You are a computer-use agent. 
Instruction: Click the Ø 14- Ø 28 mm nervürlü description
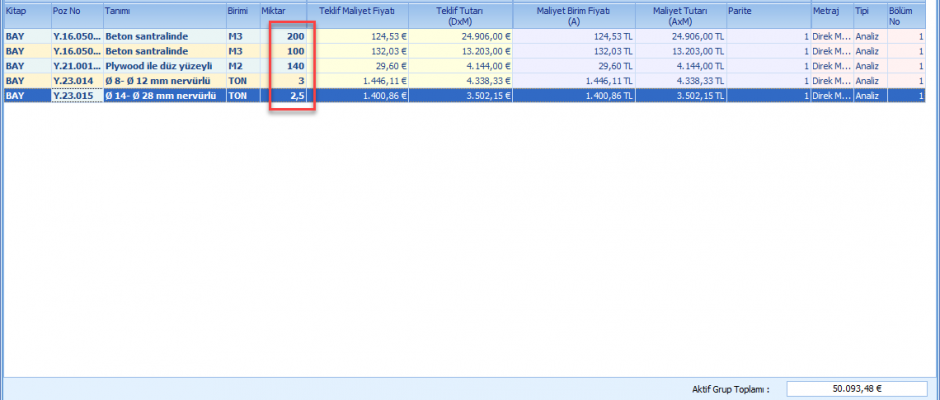(x=163, y=96)
